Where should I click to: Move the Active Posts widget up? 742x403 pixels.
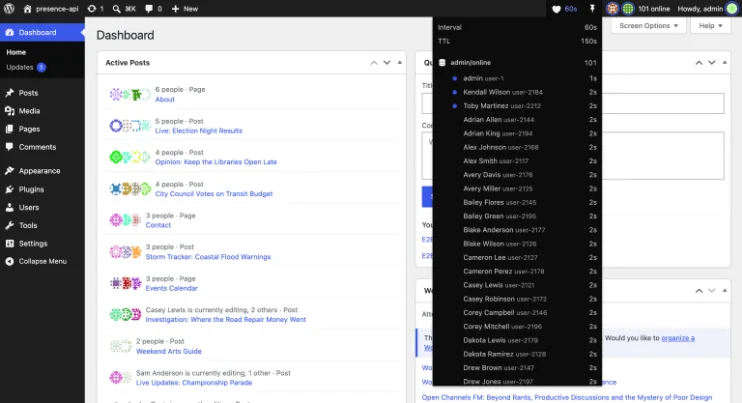pos(374,62)
